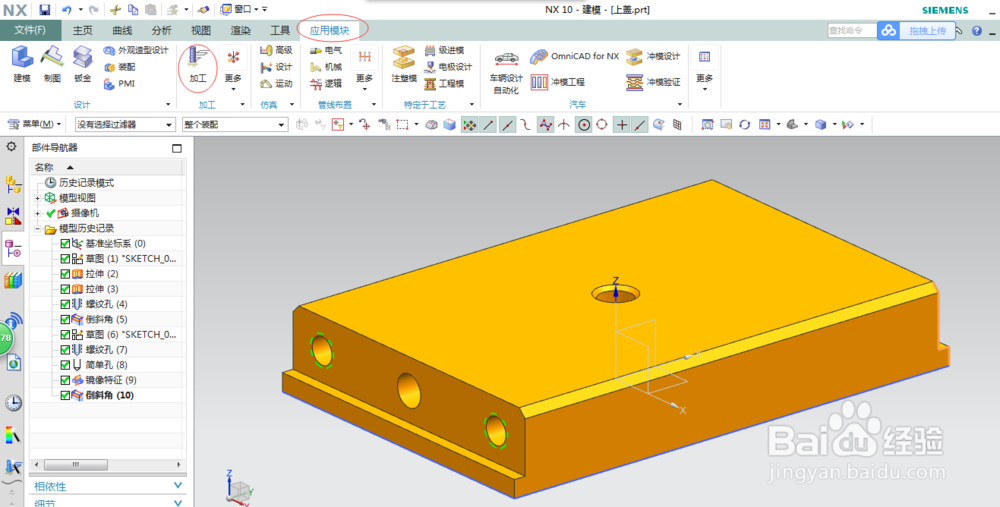Viewport: 1000px width, 507px height.
Task: Uncheck 拉伸 (2) feature checkbox
Action: pyautogui.click(x=65, y=274)
